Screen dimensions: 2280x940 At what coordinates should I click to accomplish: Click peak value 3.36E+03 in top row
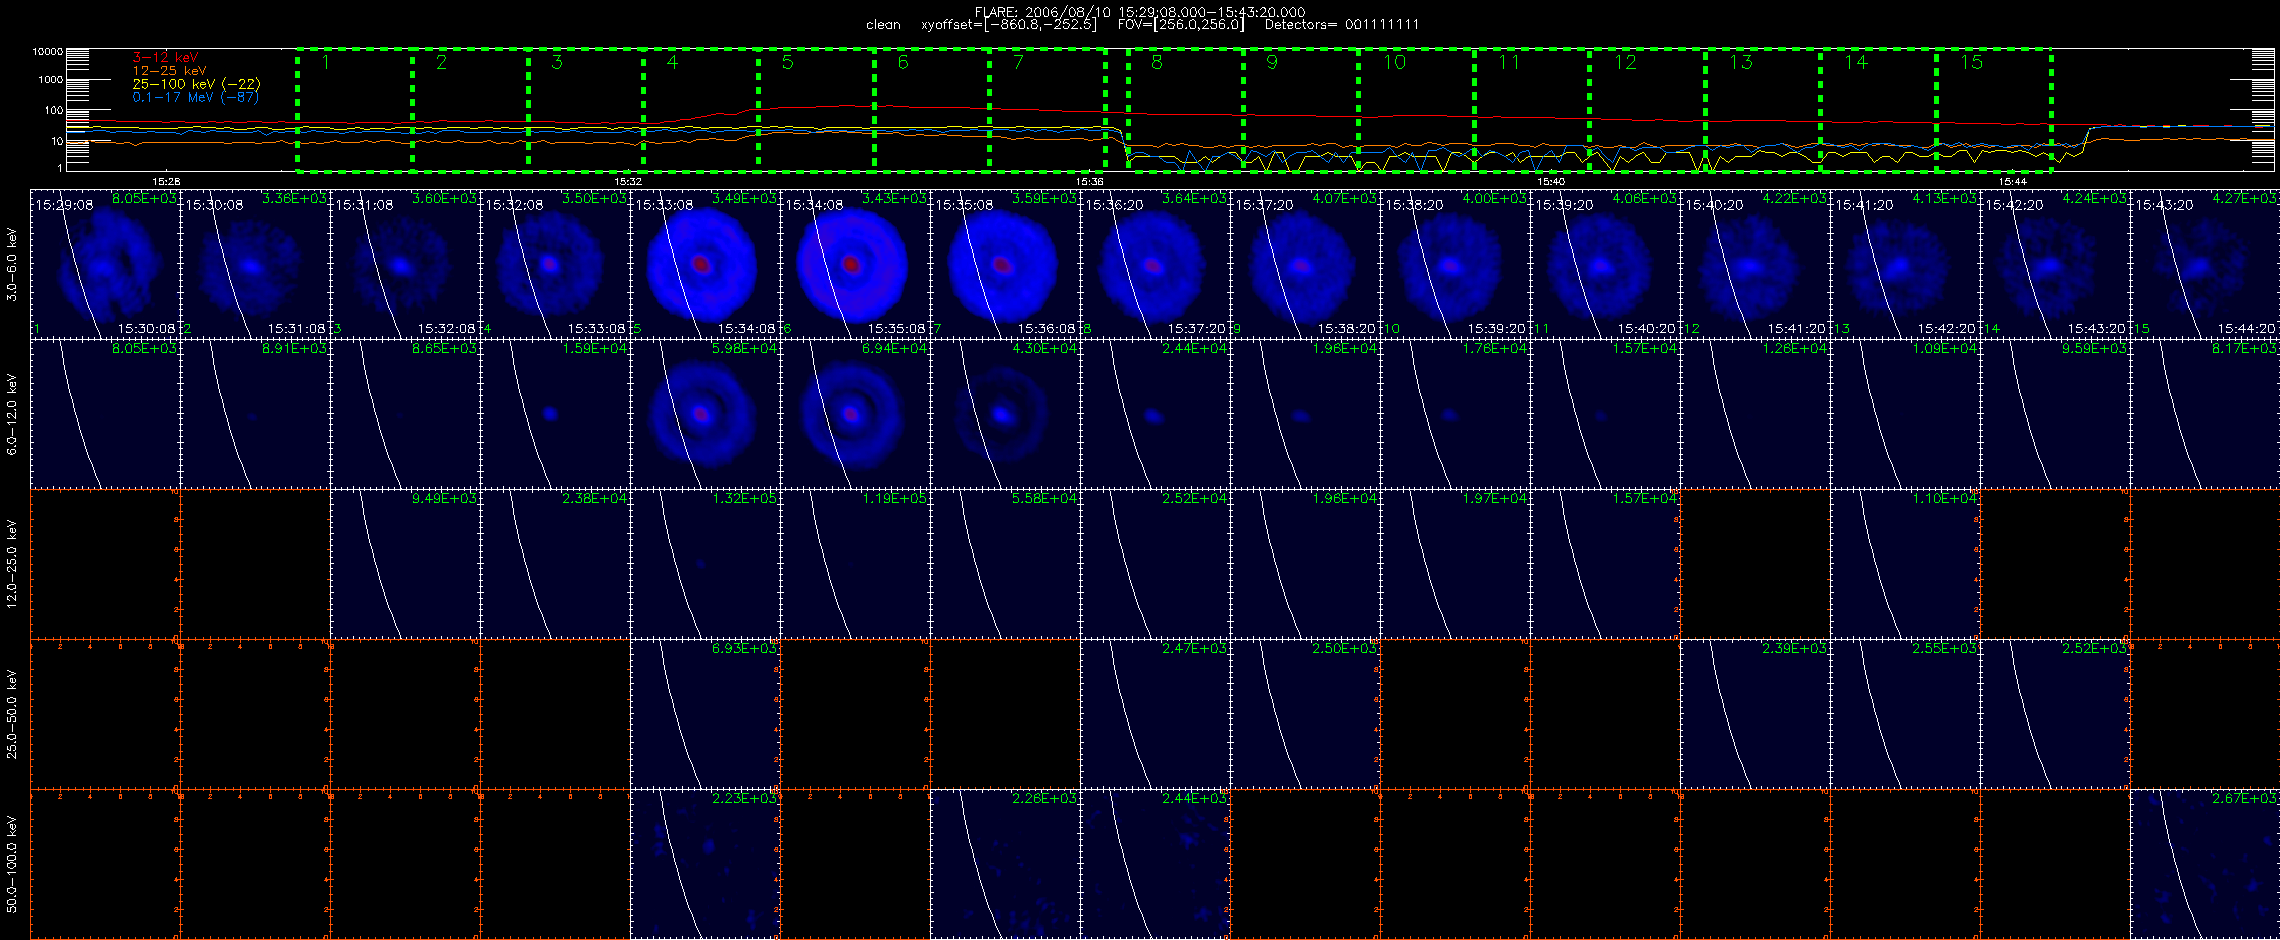click(294, 198)
